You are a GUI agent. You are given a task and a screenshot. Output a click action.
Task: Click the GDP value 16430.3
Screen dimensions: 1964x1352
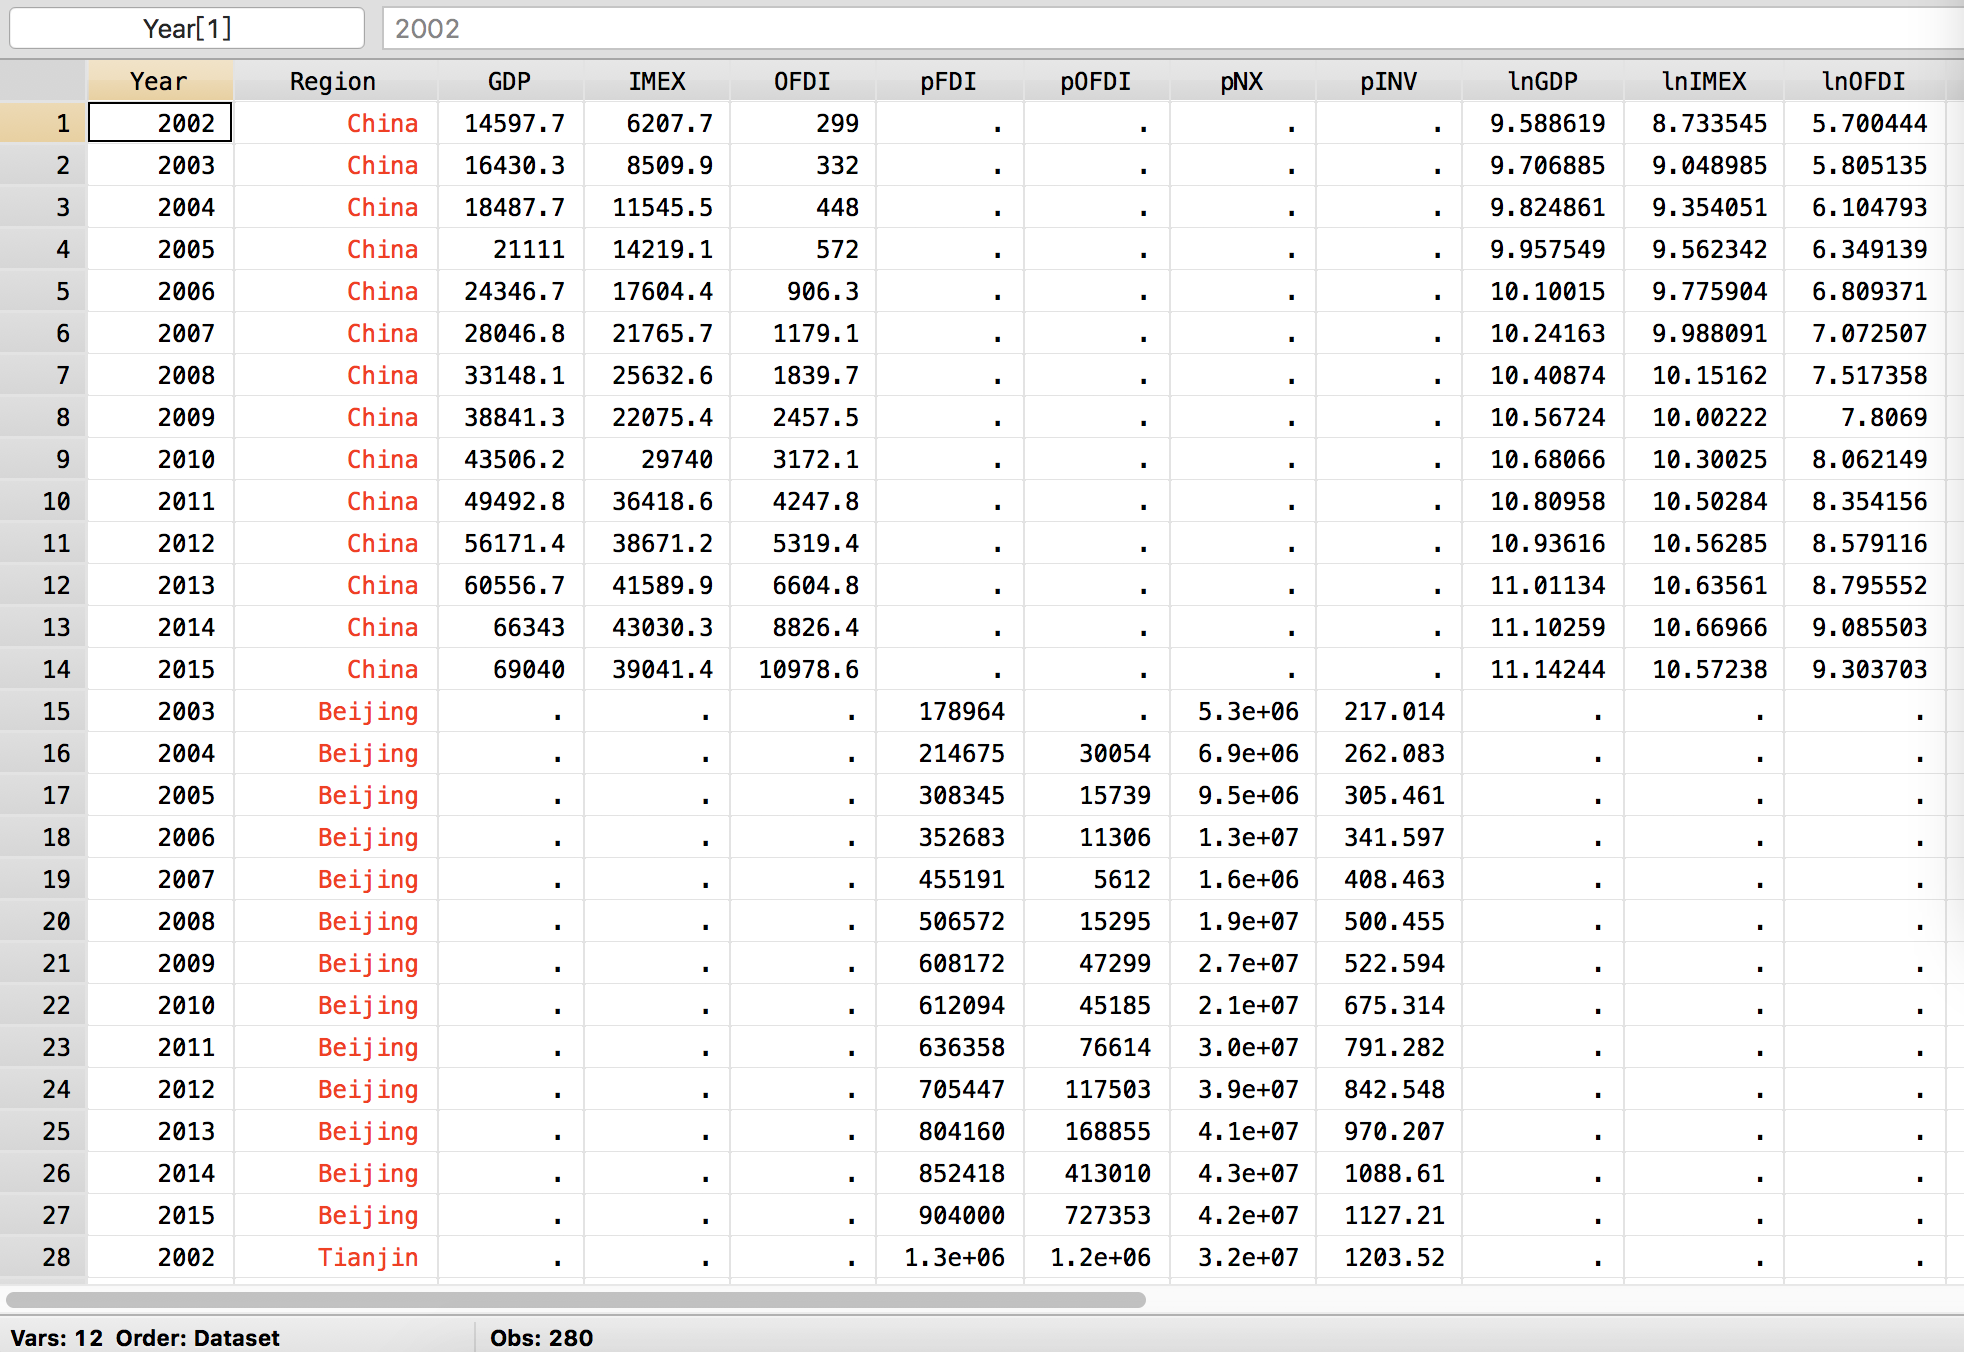(514, 165)
